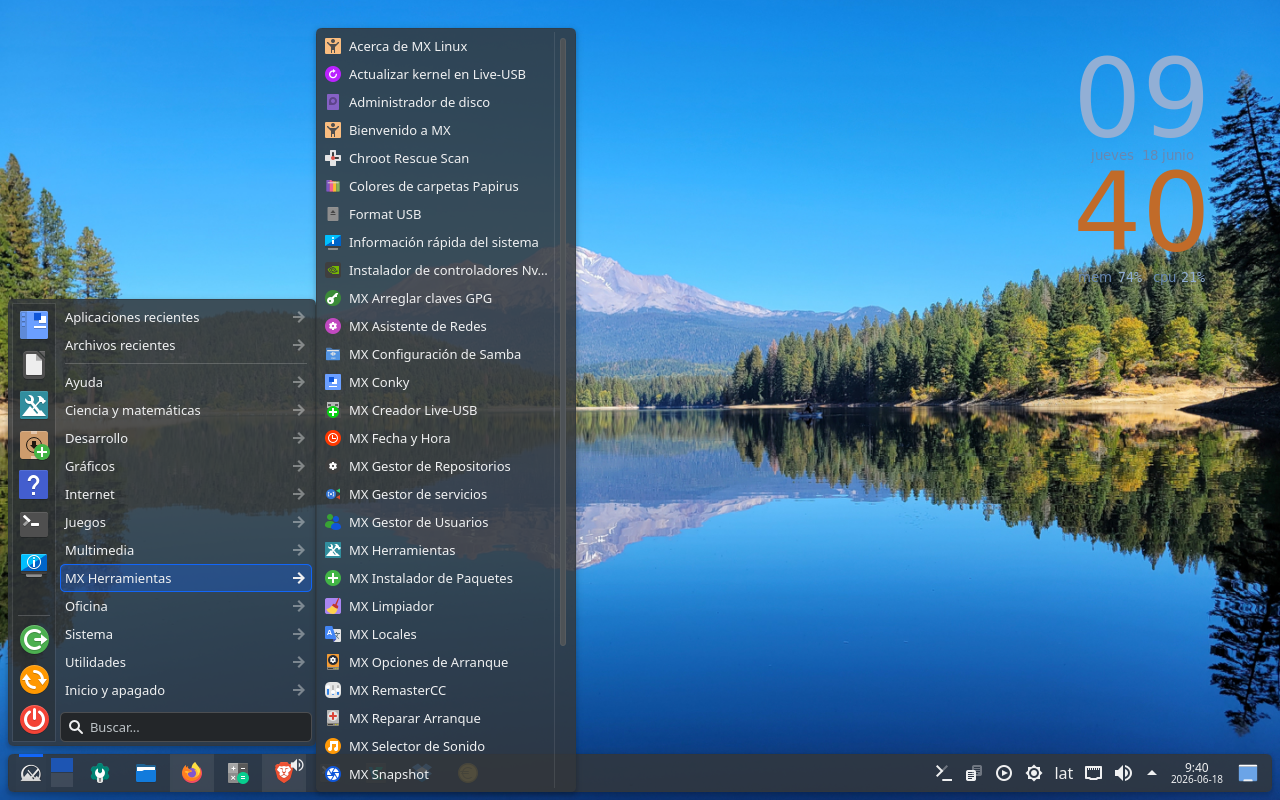Image resolution: width=1280 pixels, height=800 pixels.
Task: Open MX Fecha y Hora
Action: pyautogui.click(x=436, y=438)
